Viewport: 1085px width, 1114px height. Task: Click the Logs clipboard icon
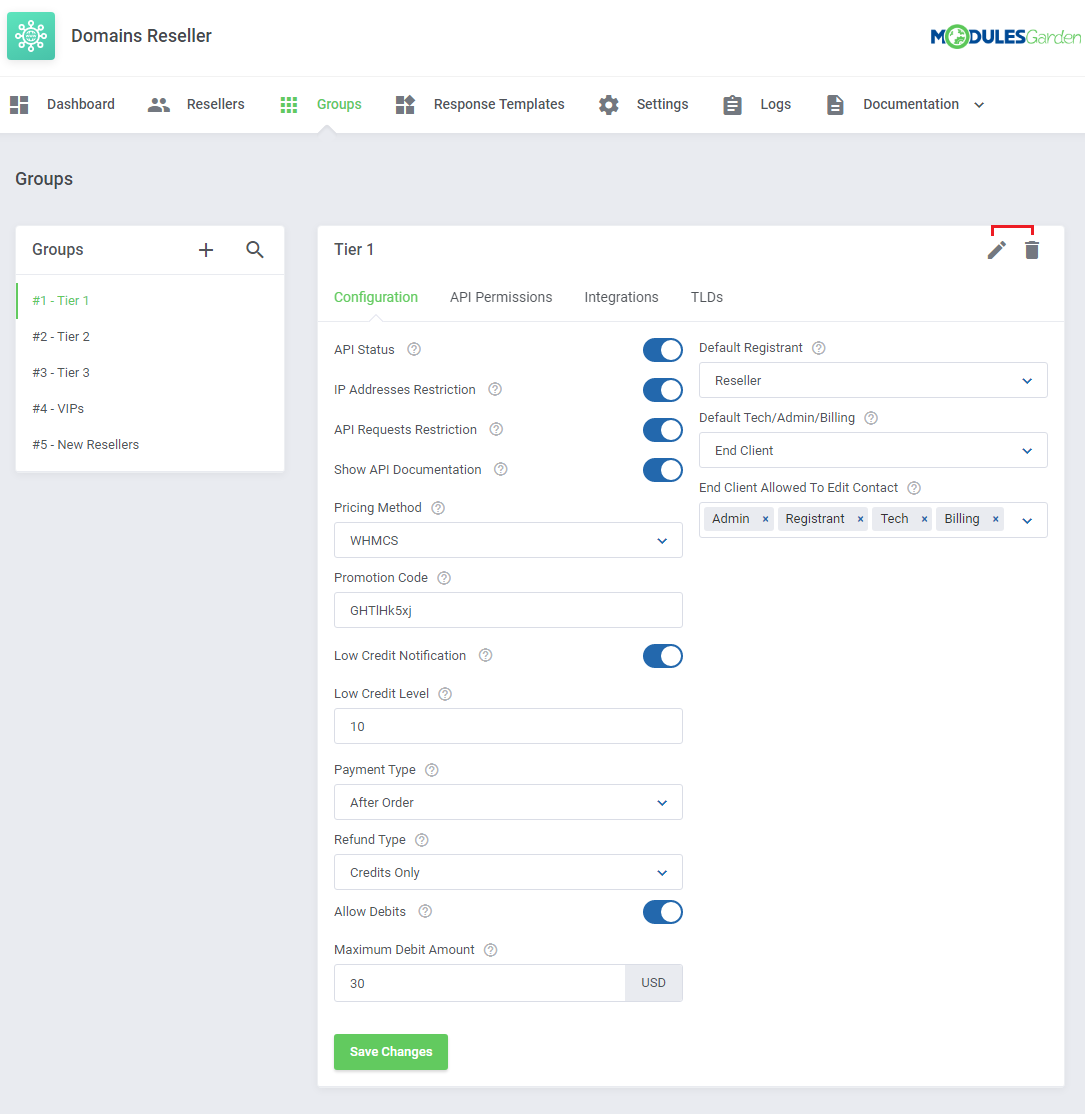pyautogui.click(x=732, y=104)
